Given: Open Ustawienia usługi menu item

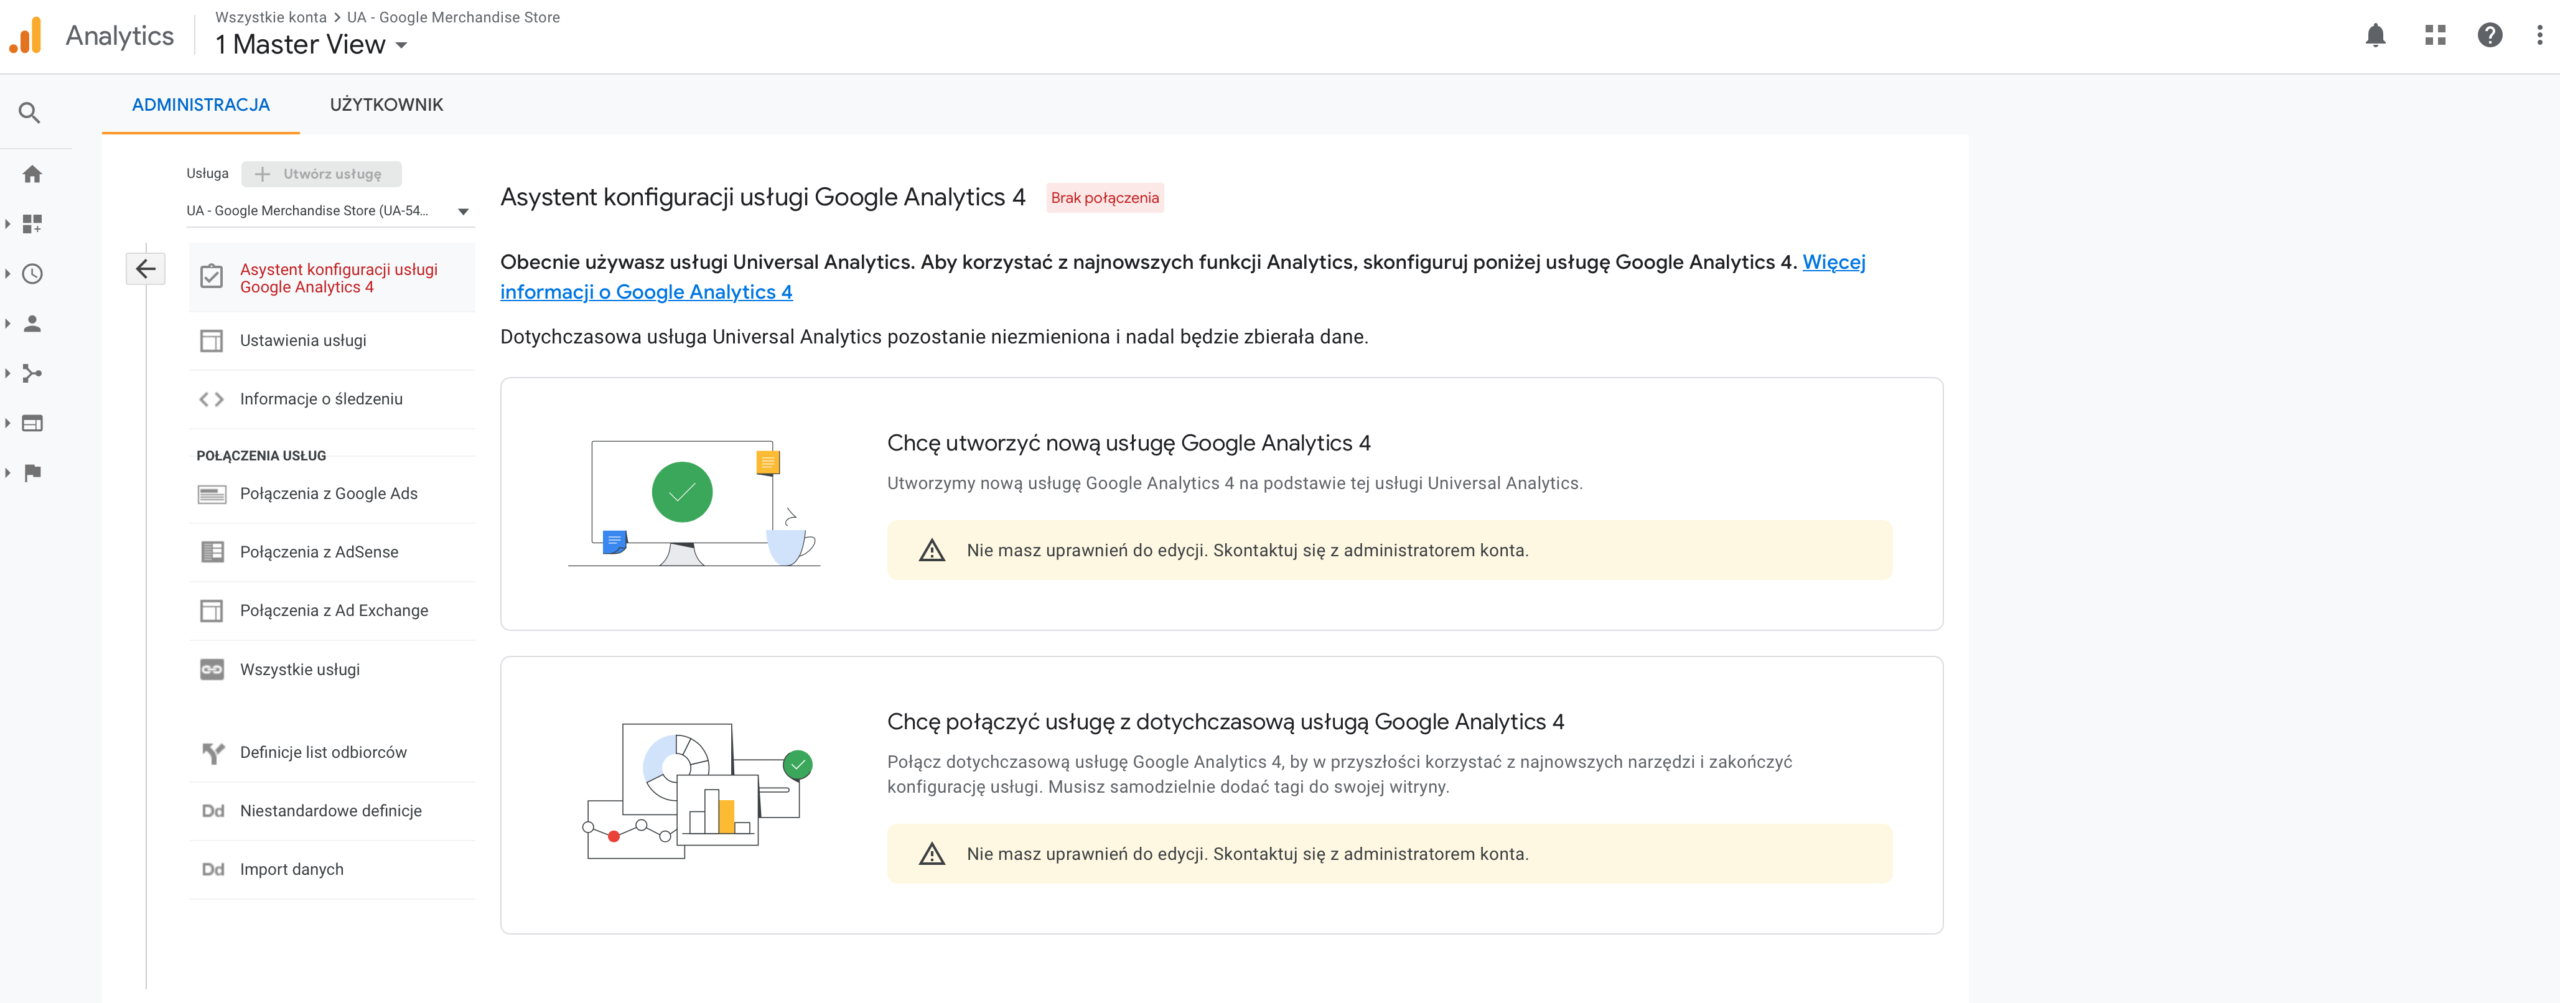Looking at the screenshot, I should [x=332, y=341].
